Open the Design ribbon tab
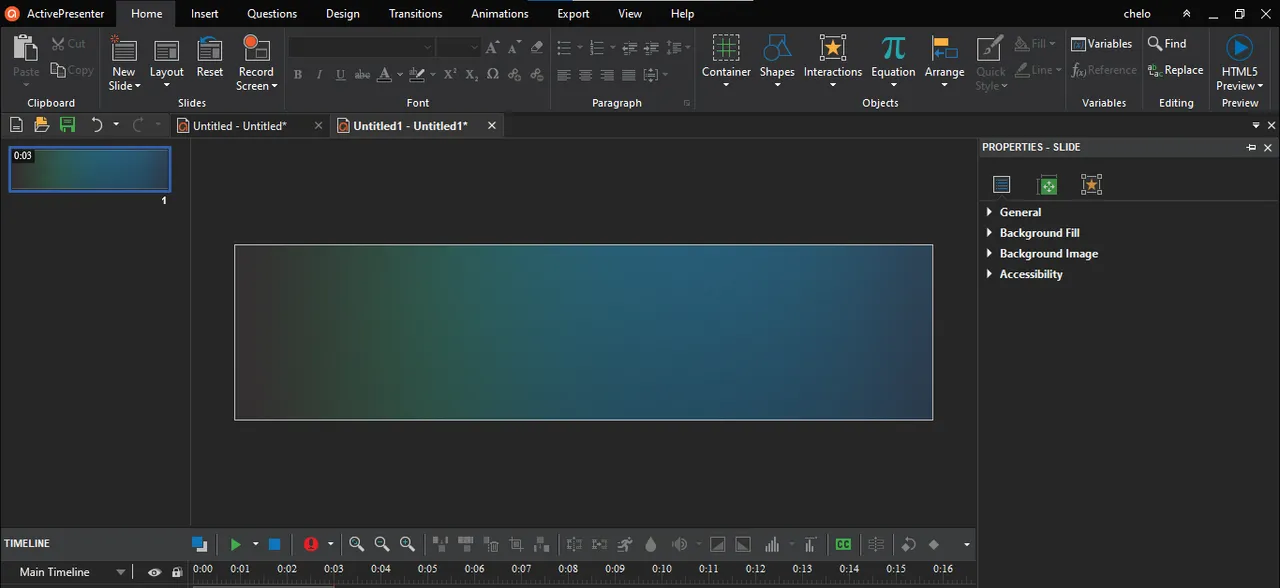Screen dimensions: 1280x588 coord(343,14)
